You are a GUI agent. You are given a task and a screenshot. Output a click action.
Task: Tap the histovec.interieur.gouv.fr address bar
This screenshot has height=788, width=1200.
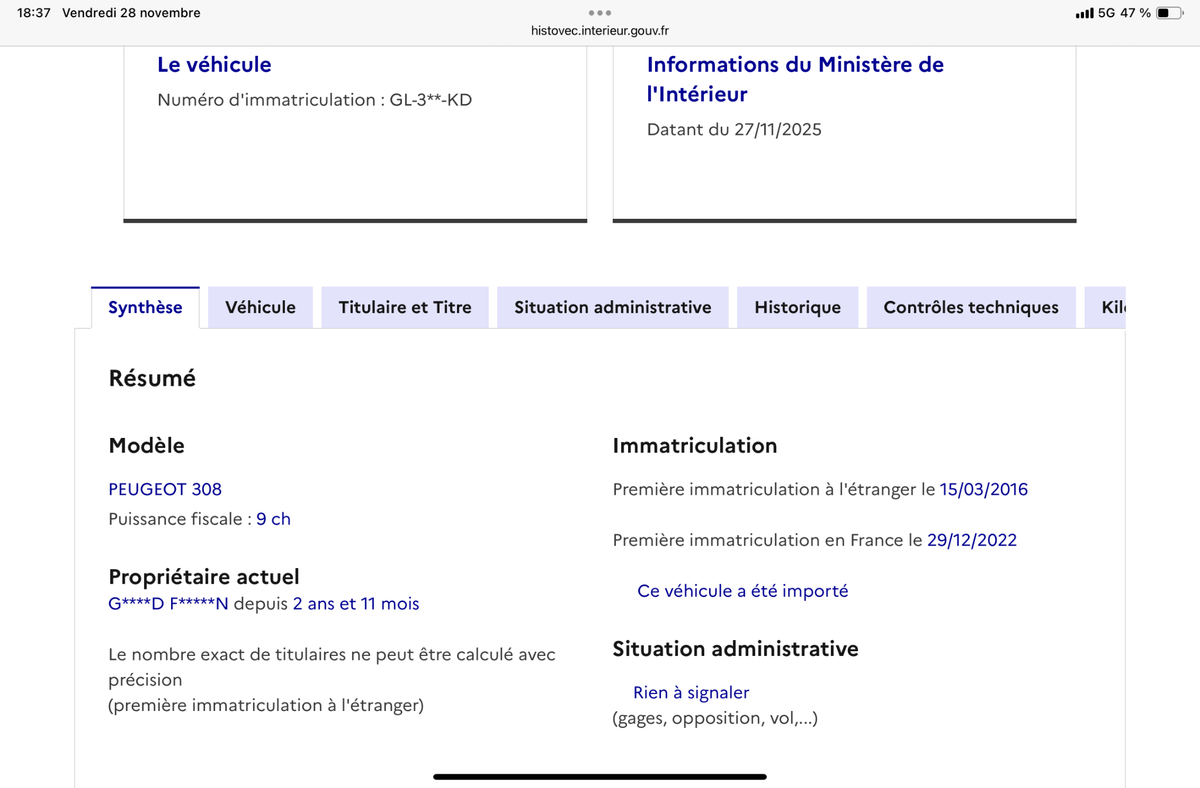point(600,31)
